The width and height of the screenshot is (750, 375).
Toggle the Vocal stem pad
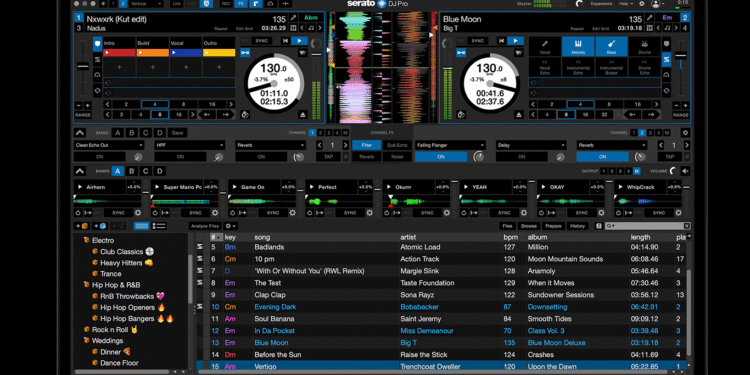point(544,47)
